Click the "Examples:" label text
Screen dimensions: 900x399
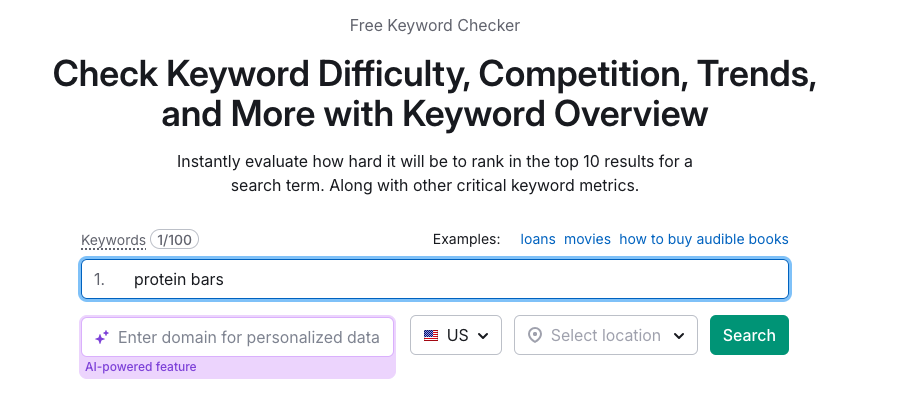466,239
